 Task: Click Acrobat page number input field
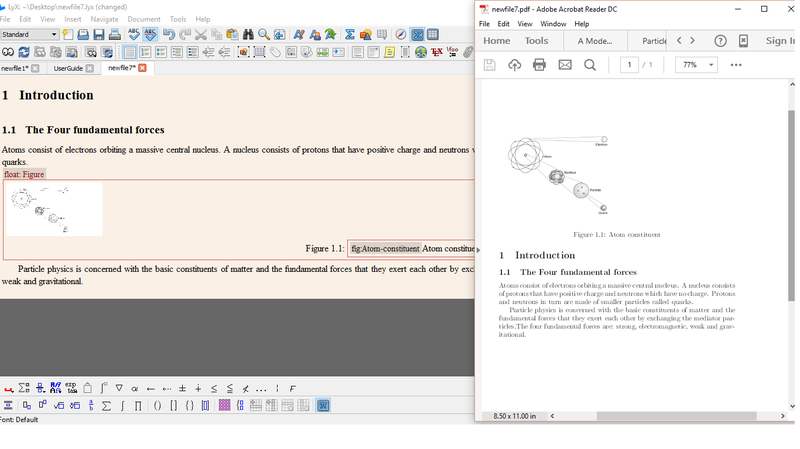coord(629,65)
